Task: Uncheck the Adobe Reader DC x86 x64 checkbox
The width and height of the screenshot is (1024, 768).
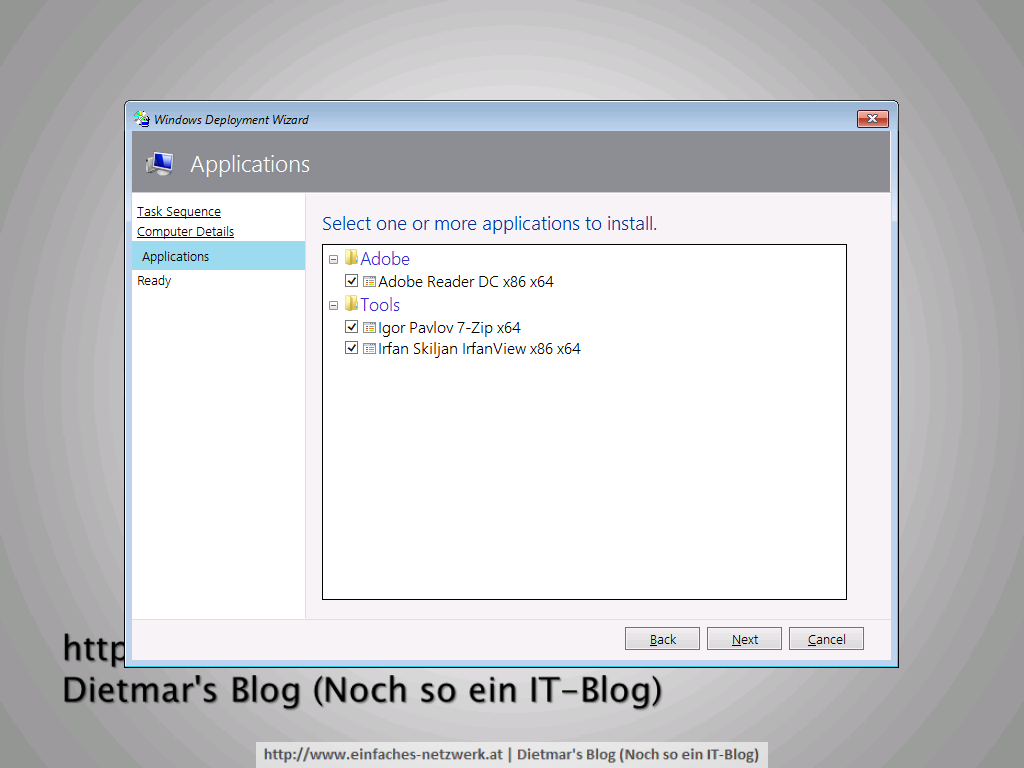Action: pos(351,281)
